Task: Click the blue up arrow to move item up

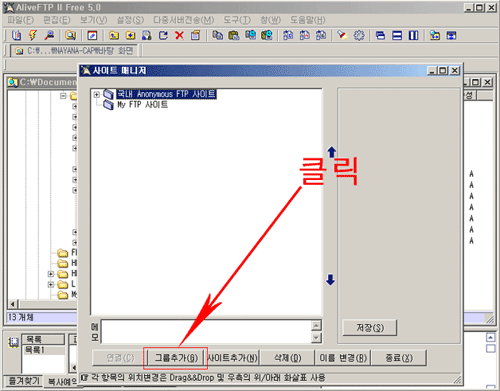Action: [x=331, y=152]
